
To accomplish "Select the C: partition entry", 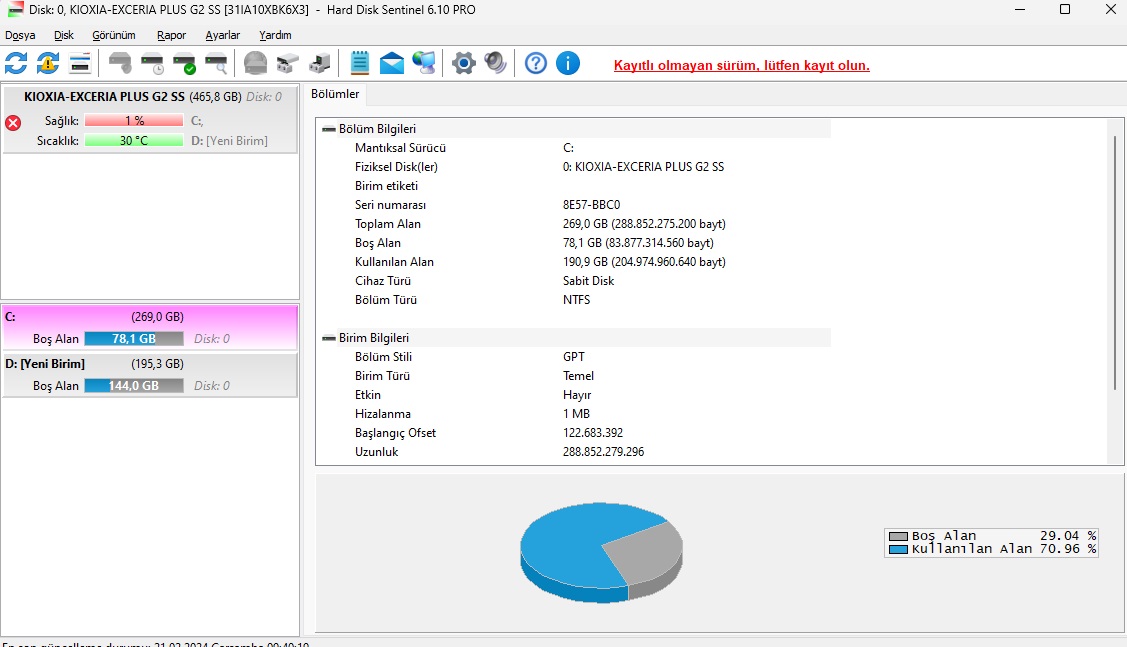I will [150, 327].
